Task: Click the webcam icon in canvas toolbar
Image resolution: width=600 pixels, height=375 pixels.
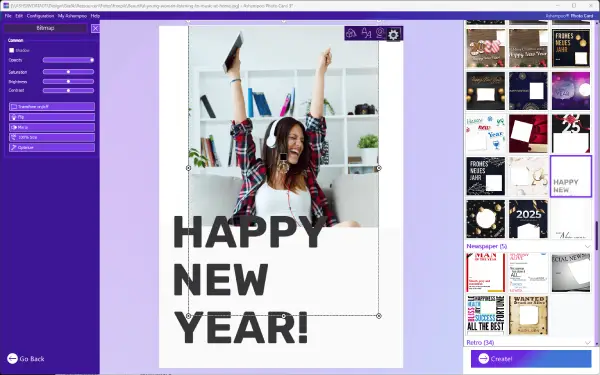Action: click(x=380, y=34)
